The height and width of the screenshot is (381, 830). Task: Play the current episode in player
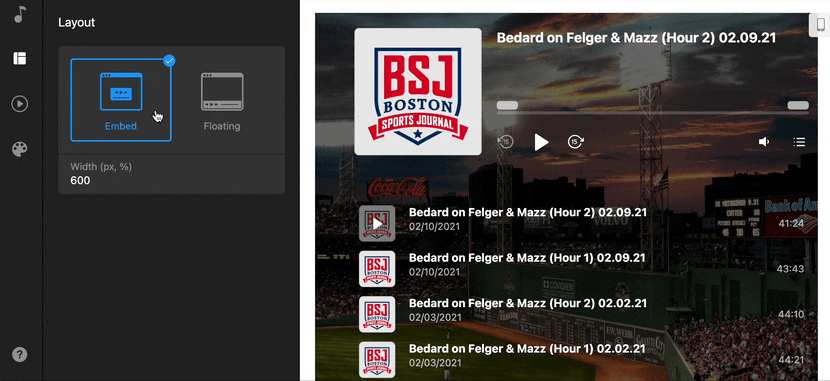click(541, 142)
